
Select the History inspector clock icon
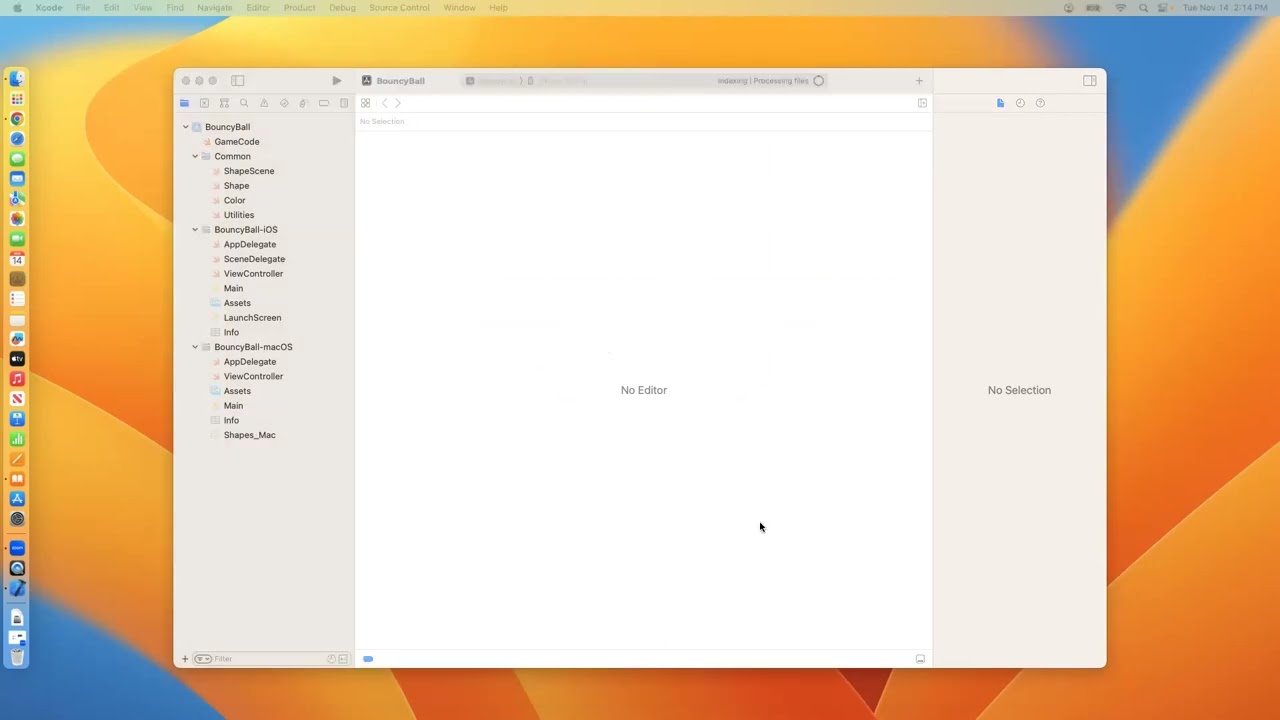[1020, 103]
